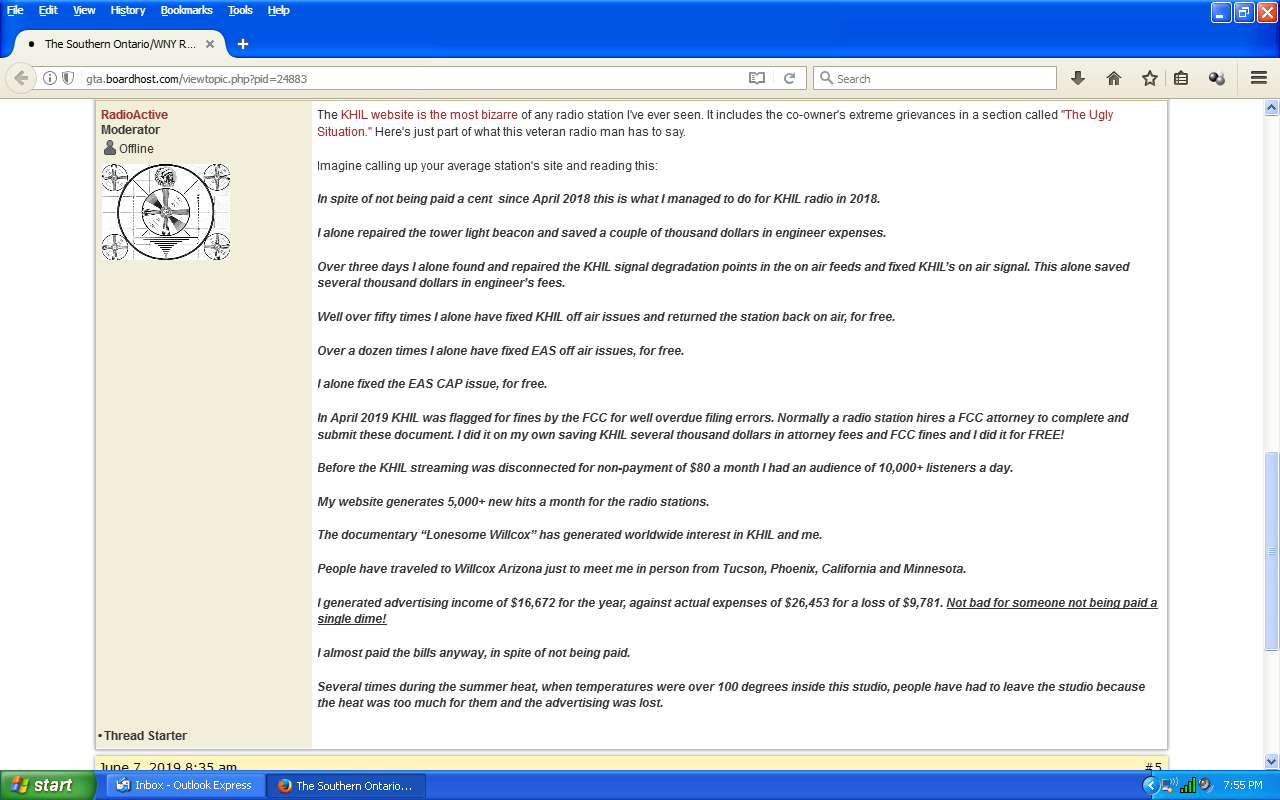Show bookmarks list icon
The width and height of the screenshot is (1280, 800).
pyautogui.click(x=1181, y=78)
